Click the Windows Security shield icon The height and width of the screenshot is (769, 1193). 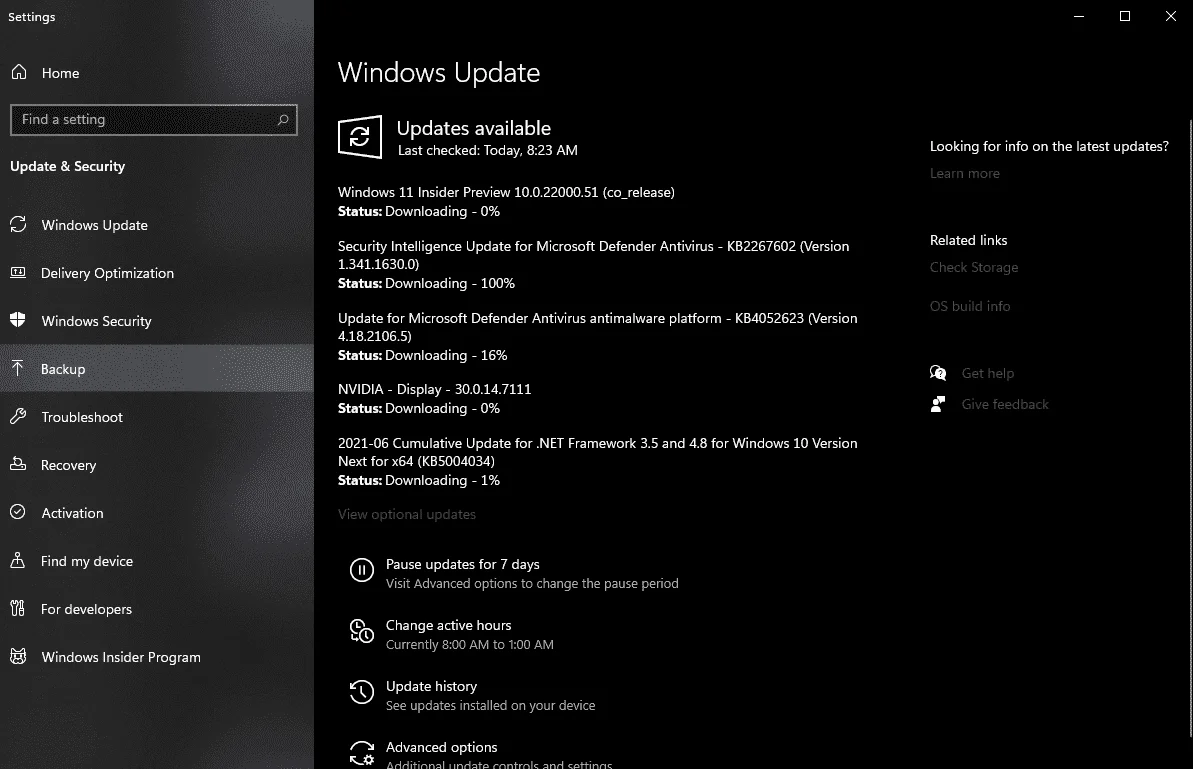tap(18, 320)
